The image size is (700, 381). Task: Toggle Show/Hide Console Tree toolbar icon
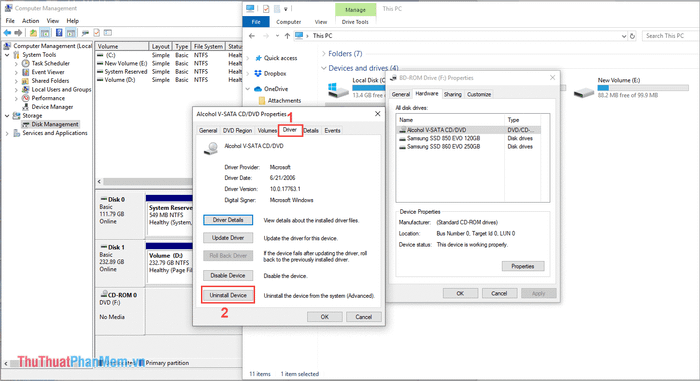pyautogui.click(x=45, y=33)
